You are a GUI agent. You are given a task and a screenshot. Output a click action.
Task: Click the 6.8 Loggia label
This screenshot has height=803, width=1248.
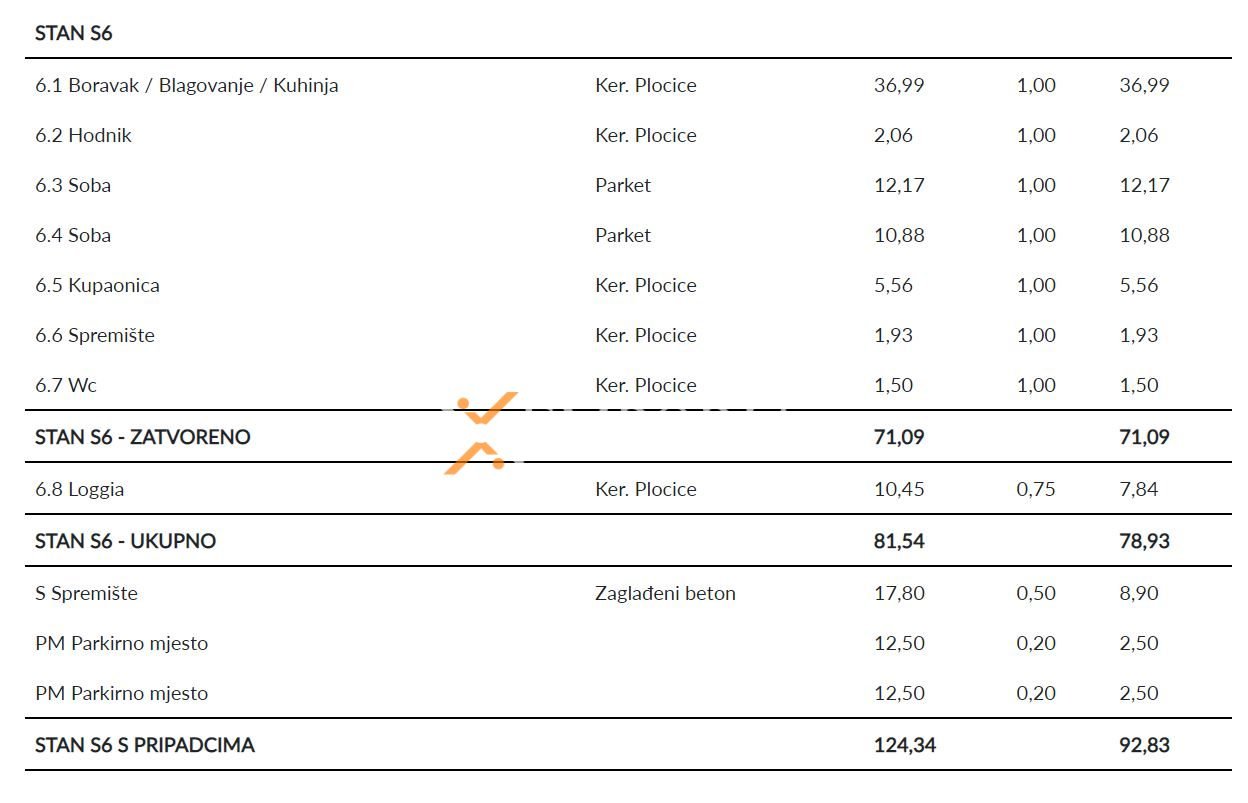(80, 489)
